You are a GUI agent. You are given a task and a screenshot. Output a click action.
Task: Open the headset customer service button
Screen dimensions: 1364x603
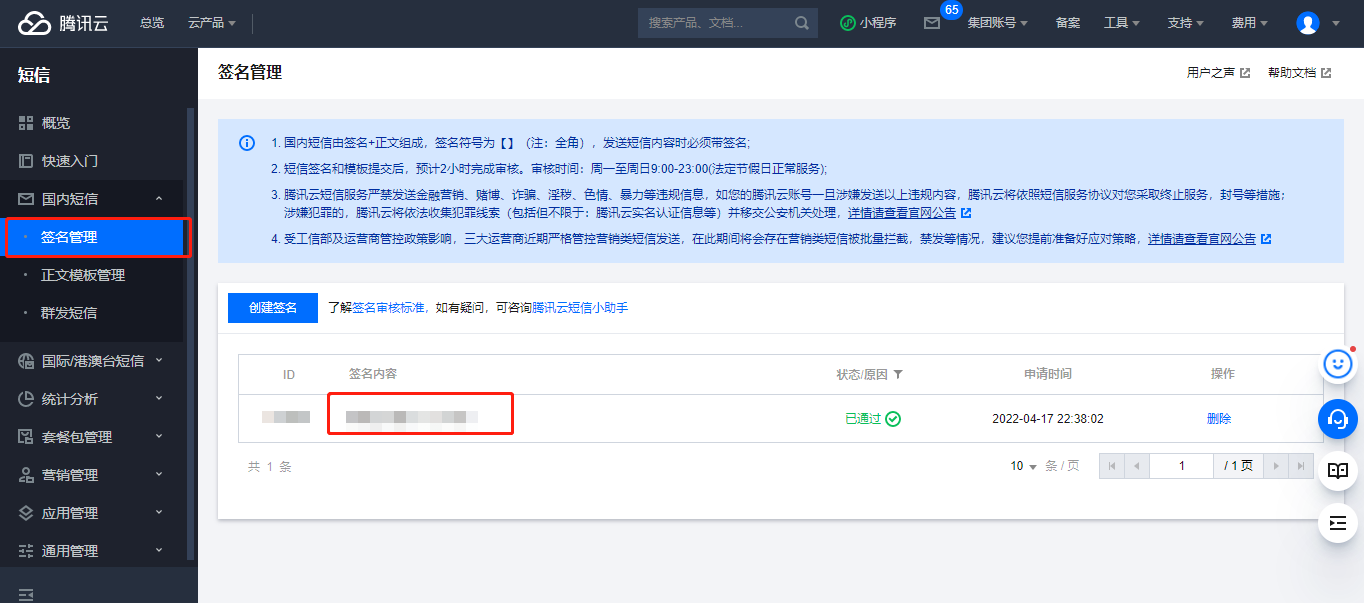(1338, 418)
